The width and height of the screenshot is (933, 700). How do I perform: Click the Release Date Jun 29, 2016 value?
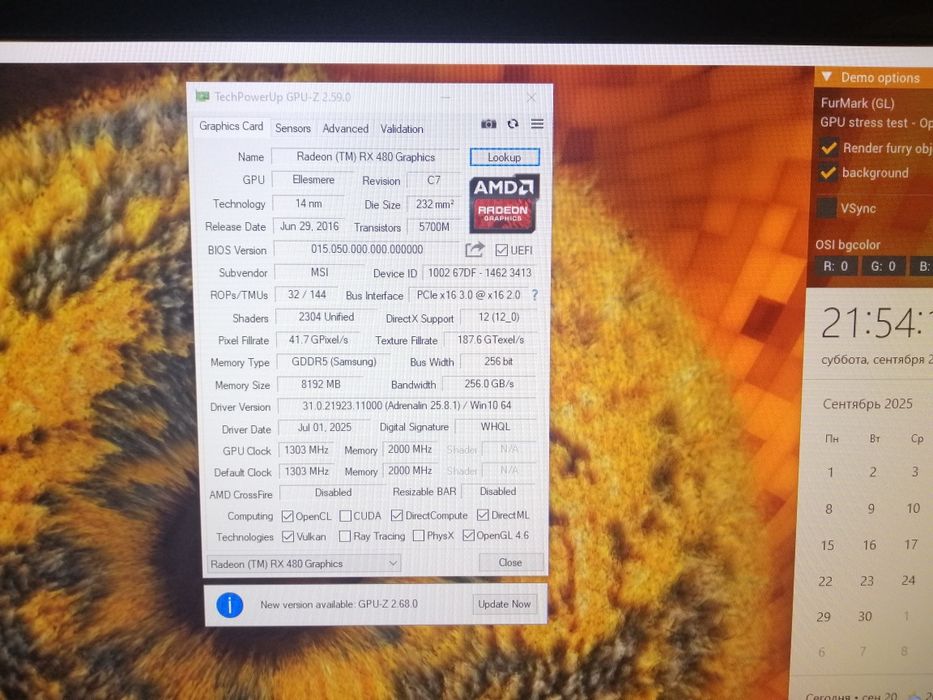309,226
